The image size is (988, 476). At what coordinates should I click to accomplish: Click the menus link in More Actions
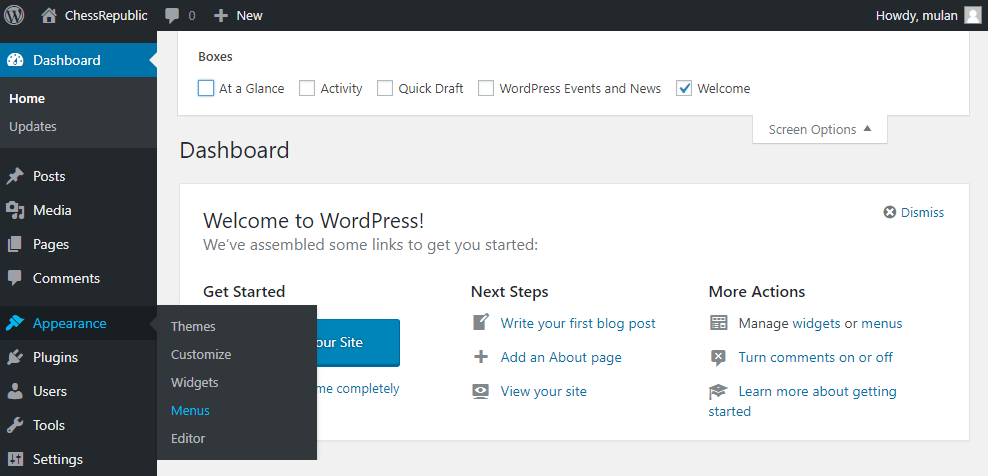[x=882, y=323]
